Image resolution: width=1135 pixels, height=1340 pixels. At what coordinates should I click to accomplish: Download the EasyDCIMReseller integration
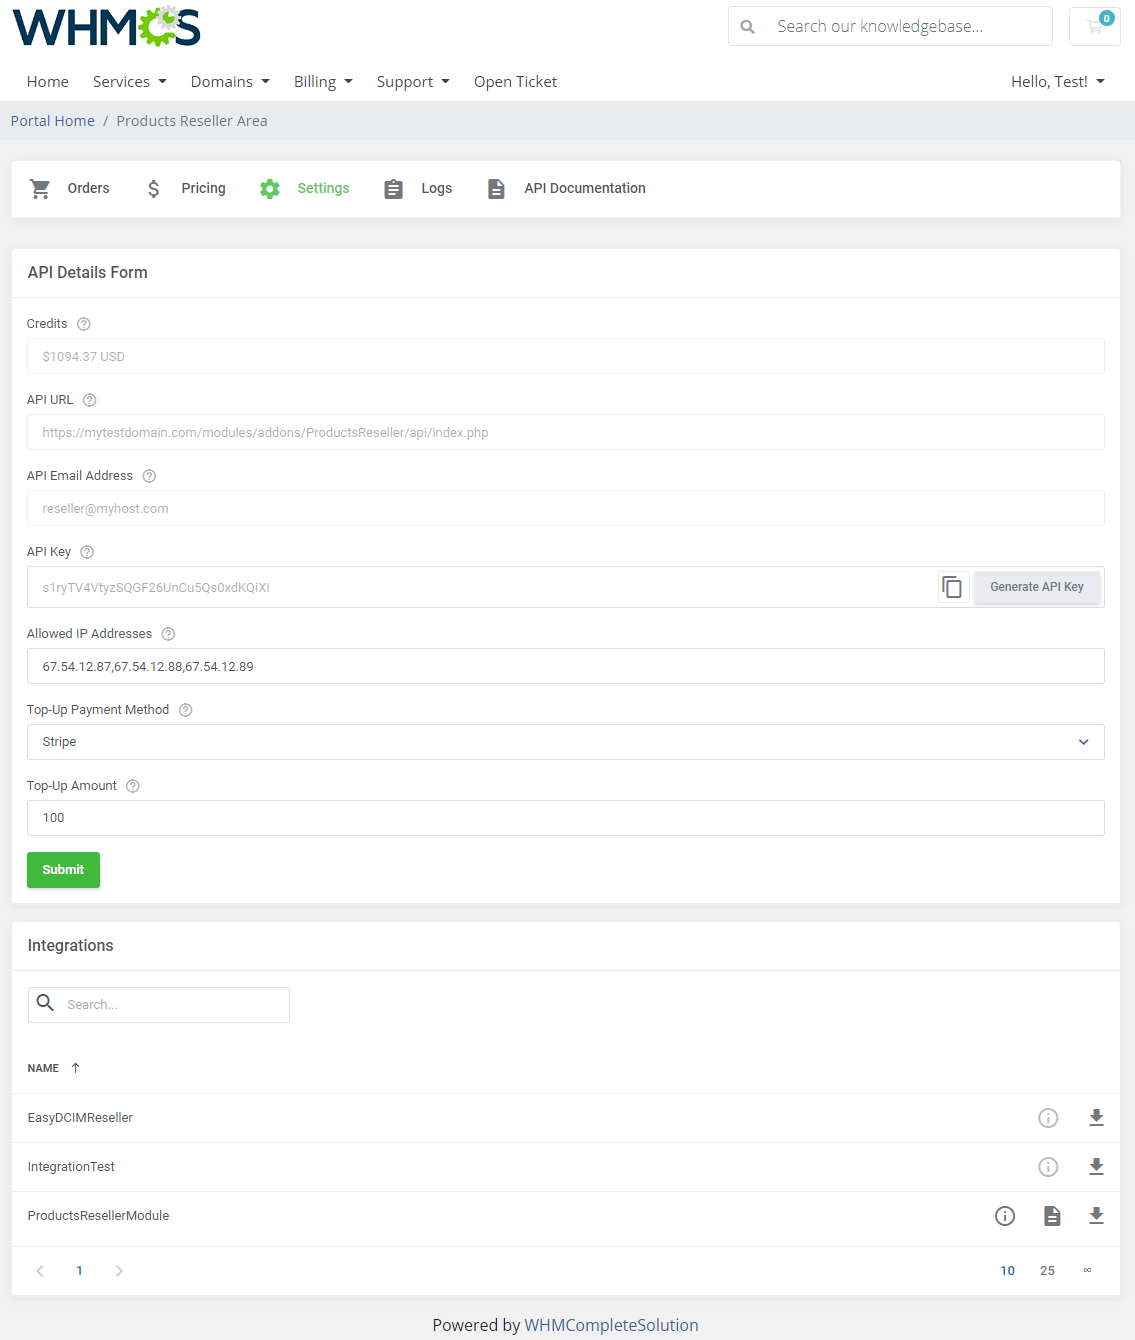pyautogui.click(x=1096, y=1117)
